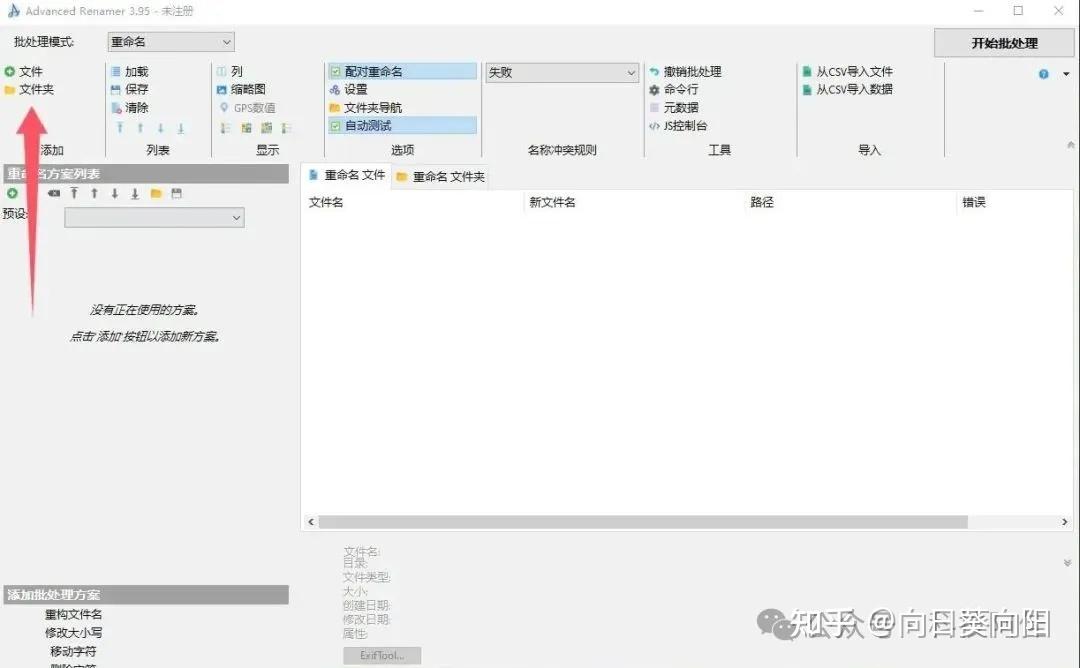Toggle the 自动测试 checkbox
The width and height of the screenshot is (1080, 668).
(x=337, y=124)
